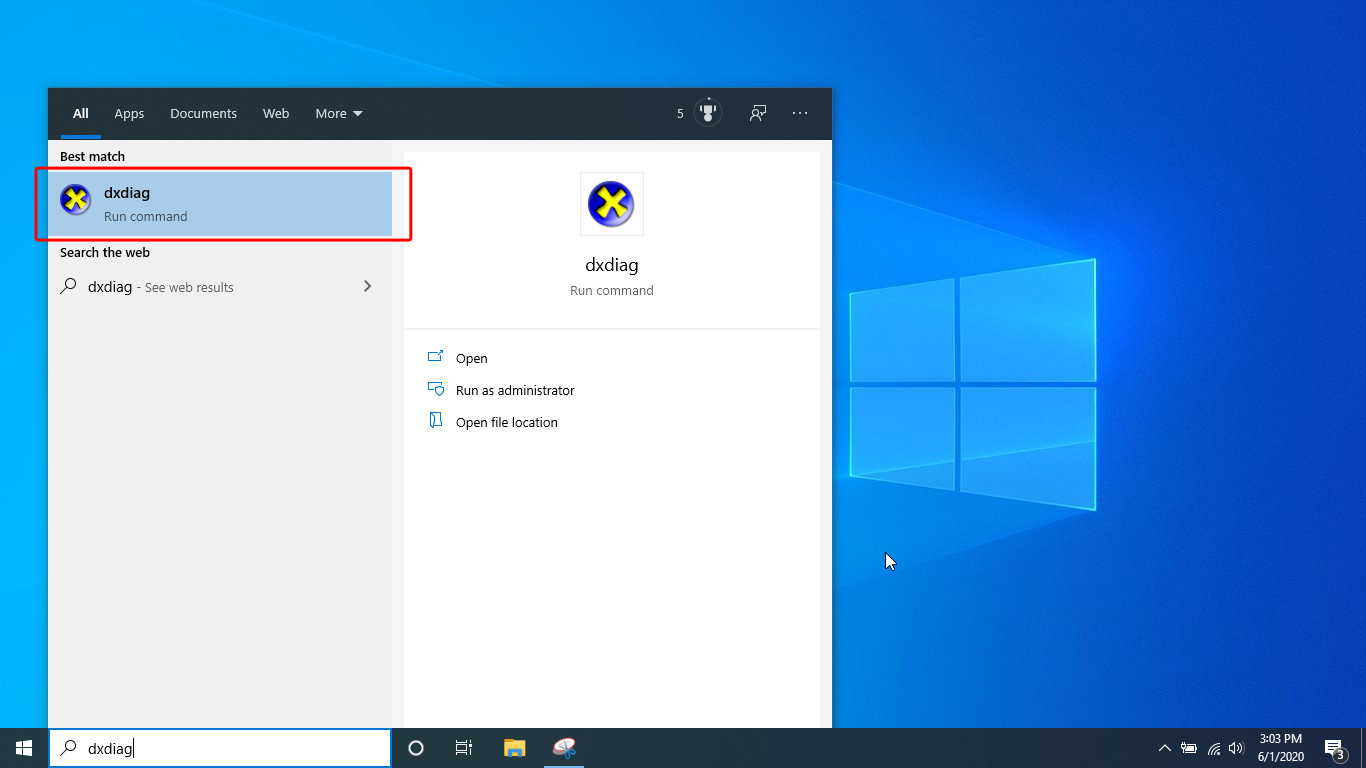Run dxdiag as administrator
Screen dimensions: 1366x768
[514, 390]
